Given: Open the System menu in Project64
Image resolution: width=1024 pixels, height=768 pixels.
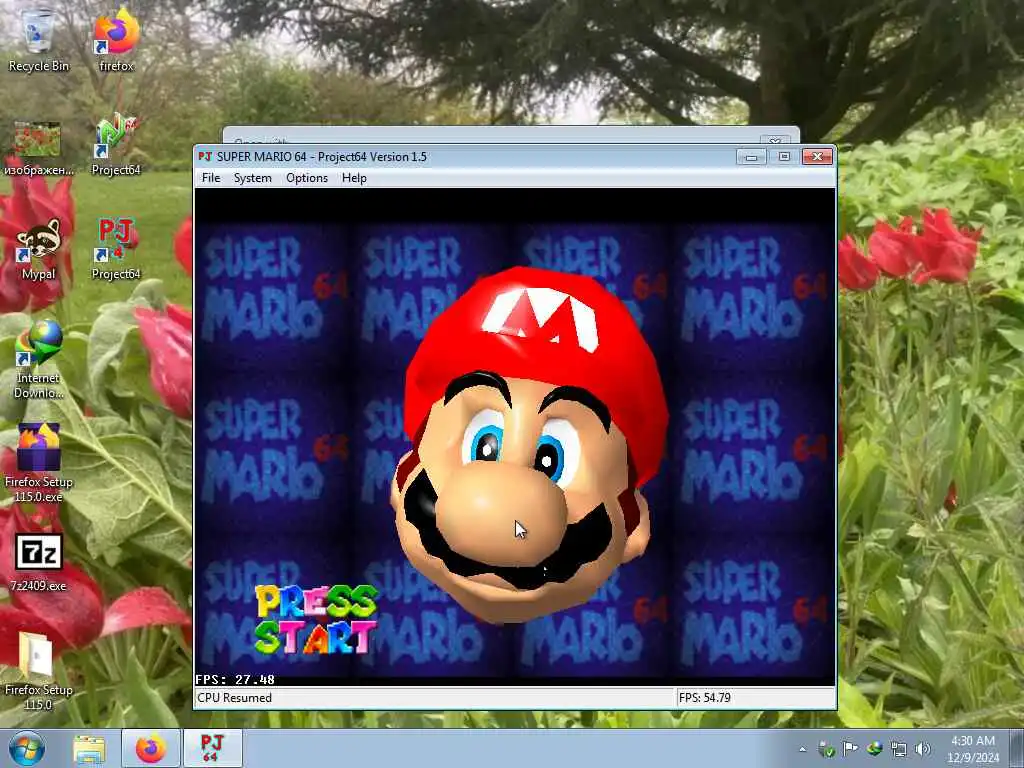Looking at the screenshot, I should point(253,178).
